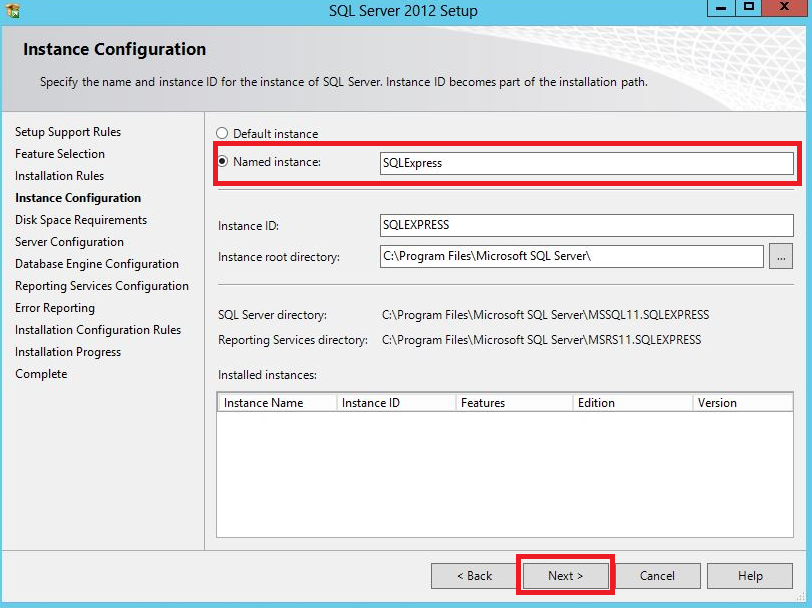Select Complete step in sidebar
Viewport: 812px width, 608px height.
point(41,374)
